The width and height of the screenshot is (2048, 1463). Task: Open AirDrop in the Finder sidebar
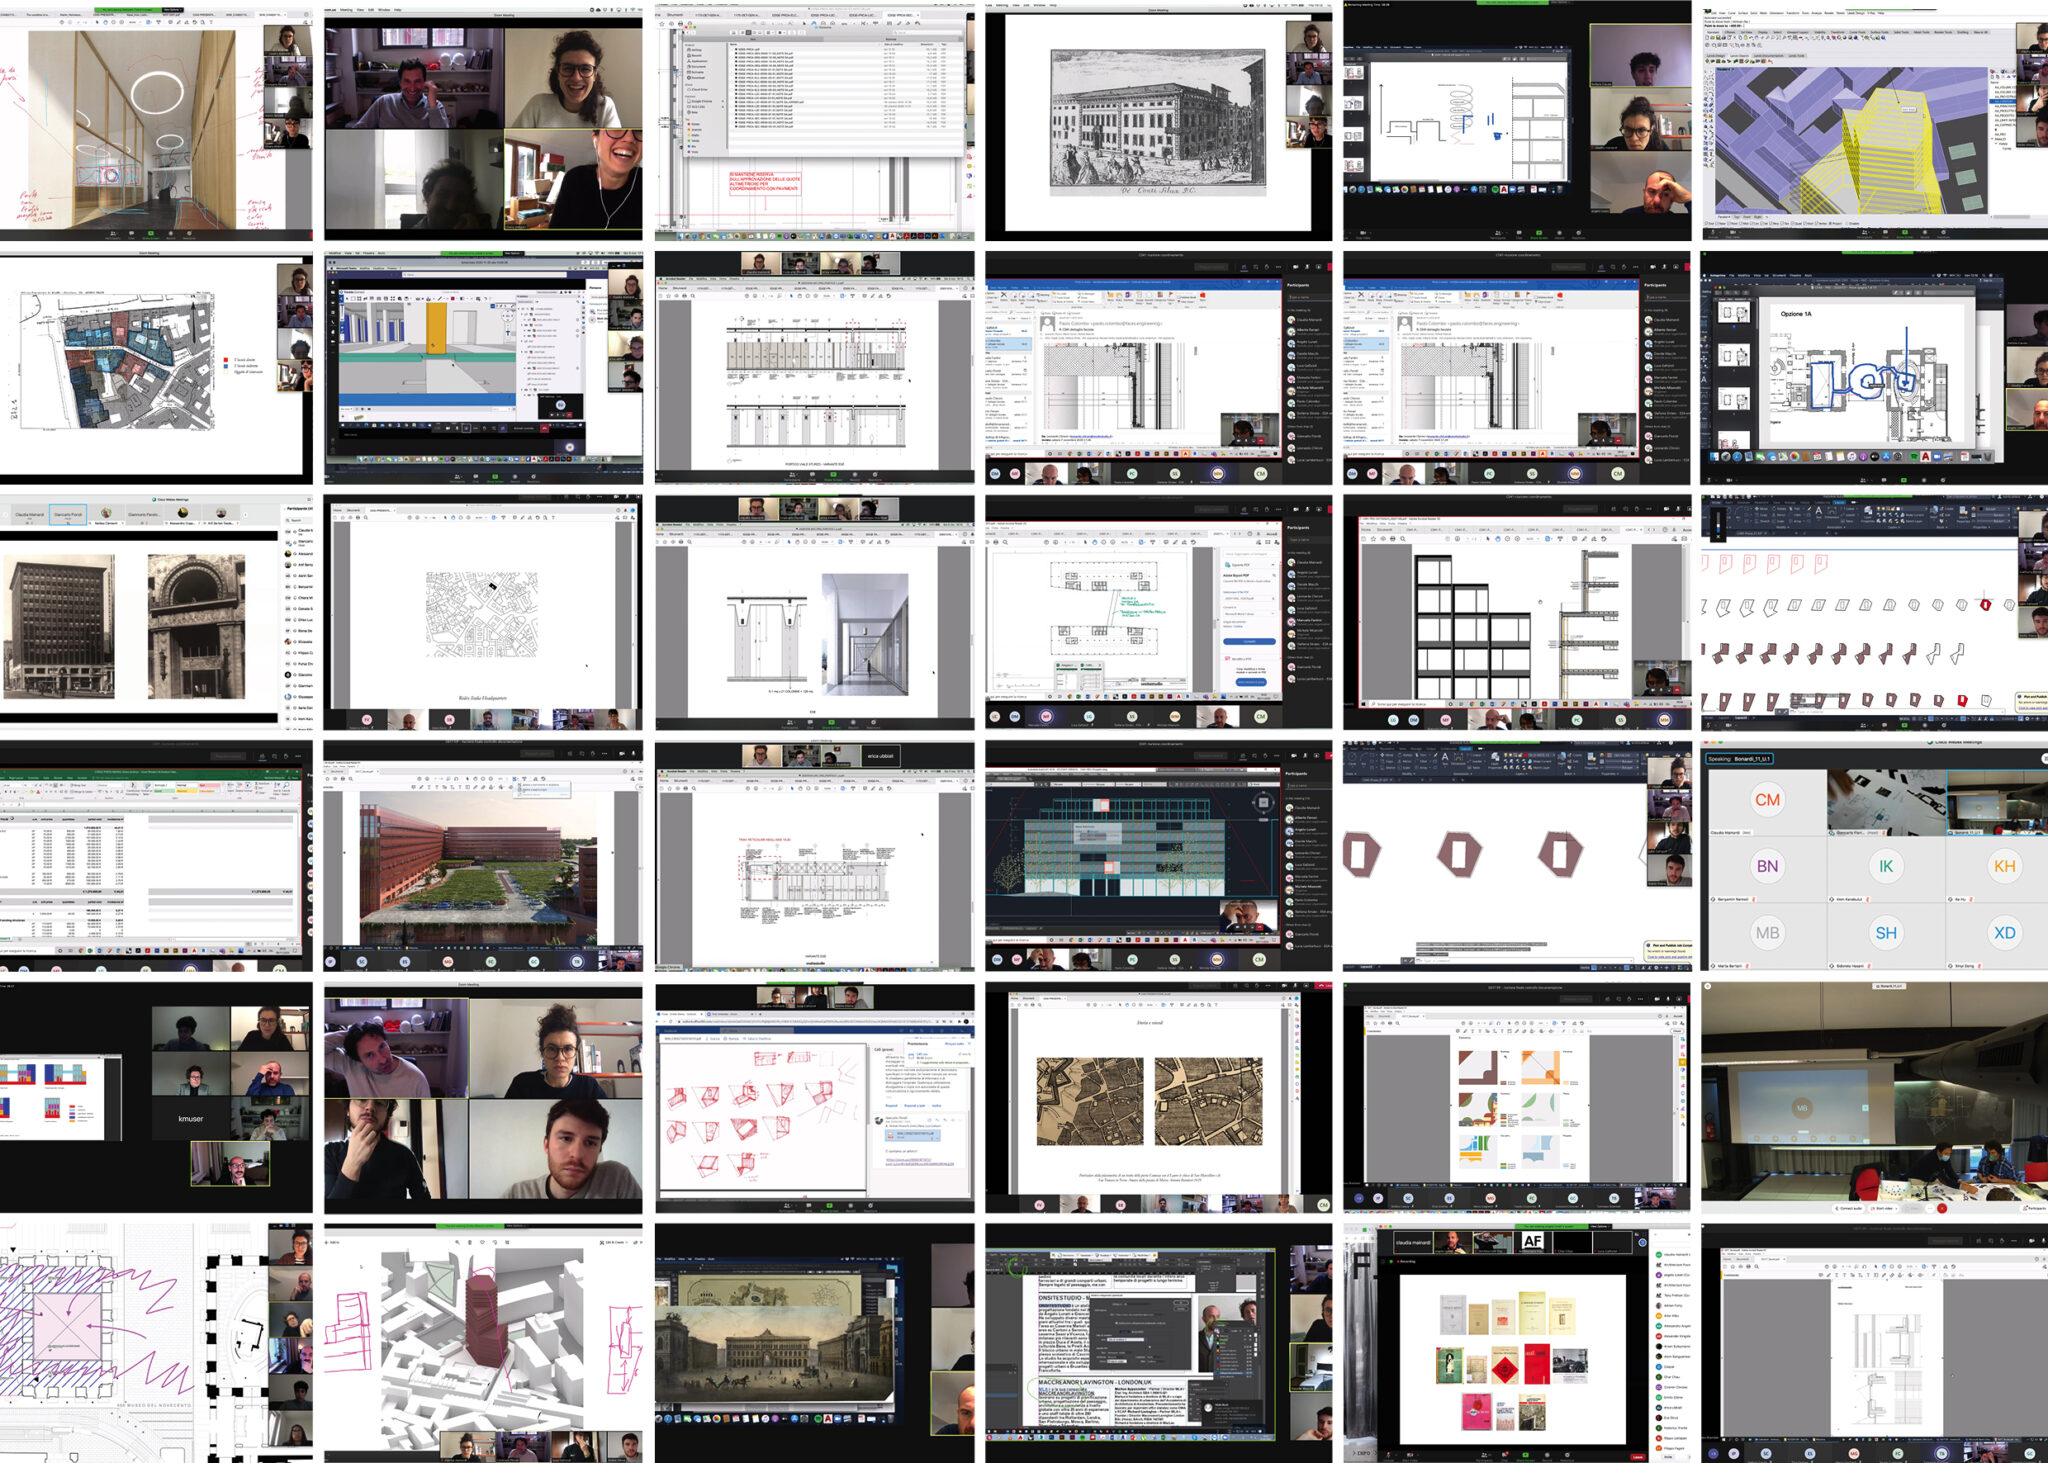693,50
